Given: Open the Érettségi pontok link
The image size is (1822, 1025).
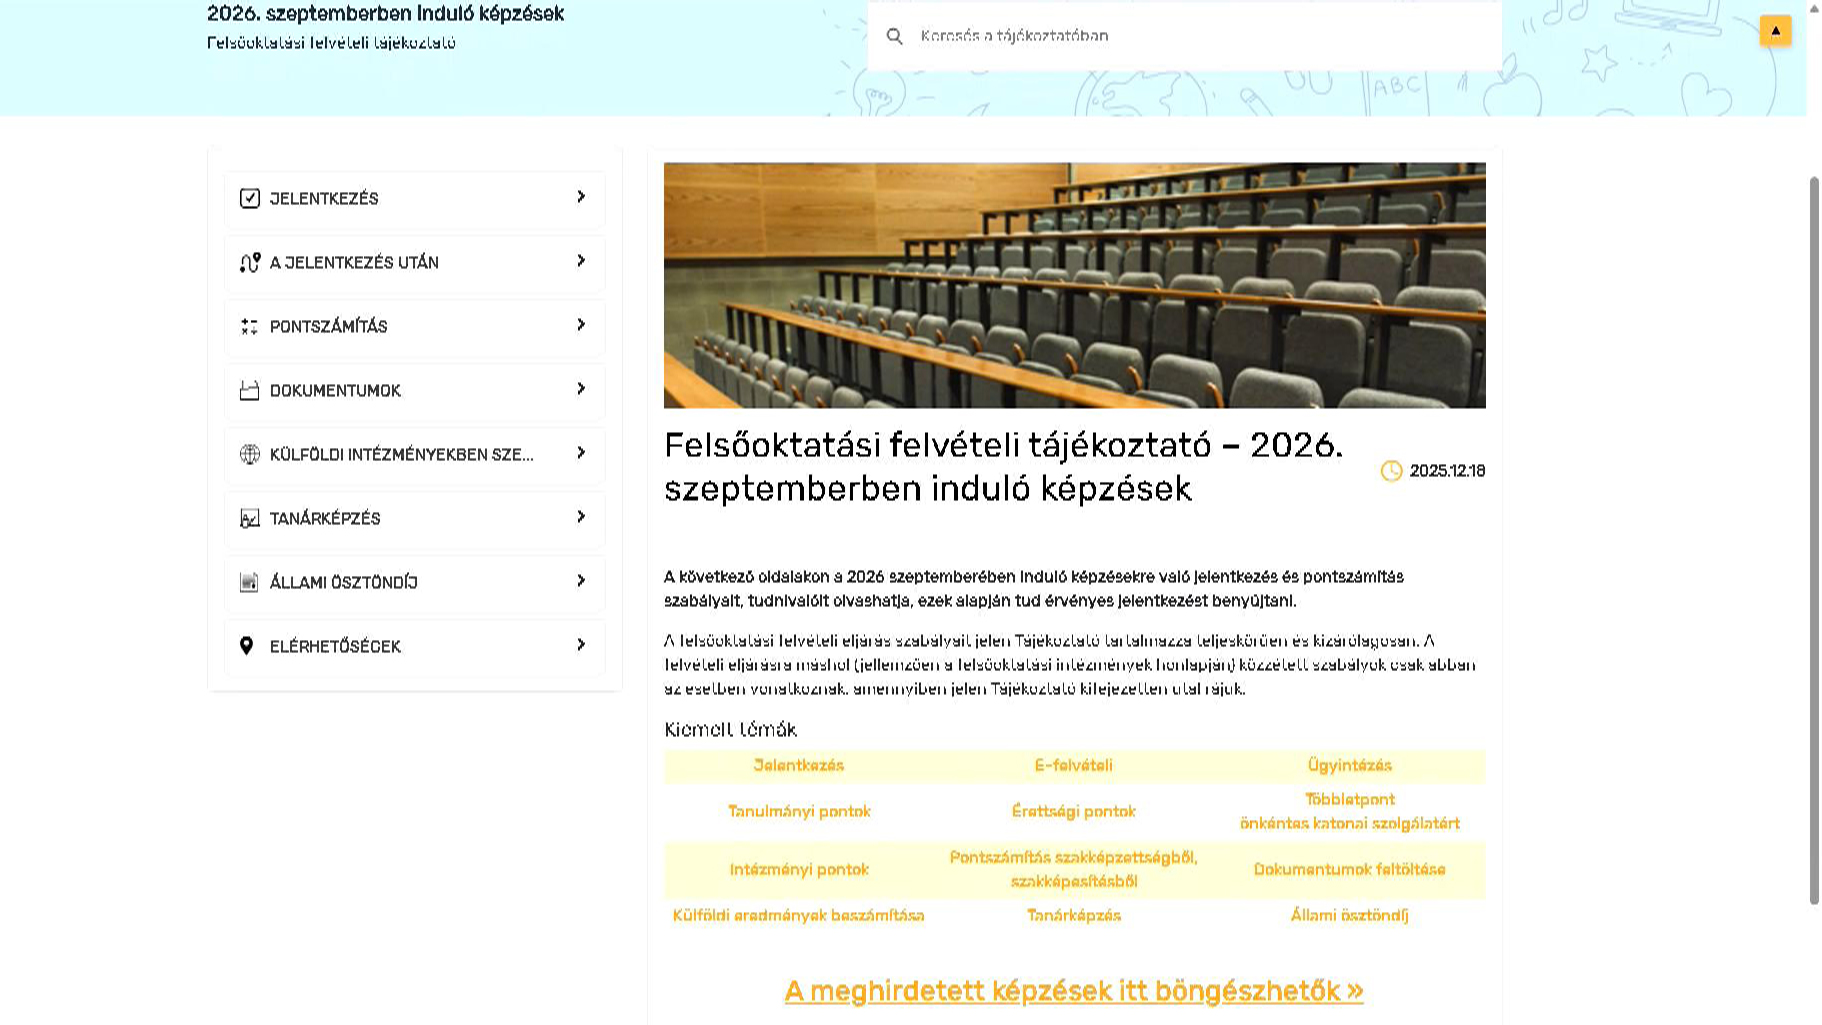Looking at the screenshot, I should (1073, 811).
